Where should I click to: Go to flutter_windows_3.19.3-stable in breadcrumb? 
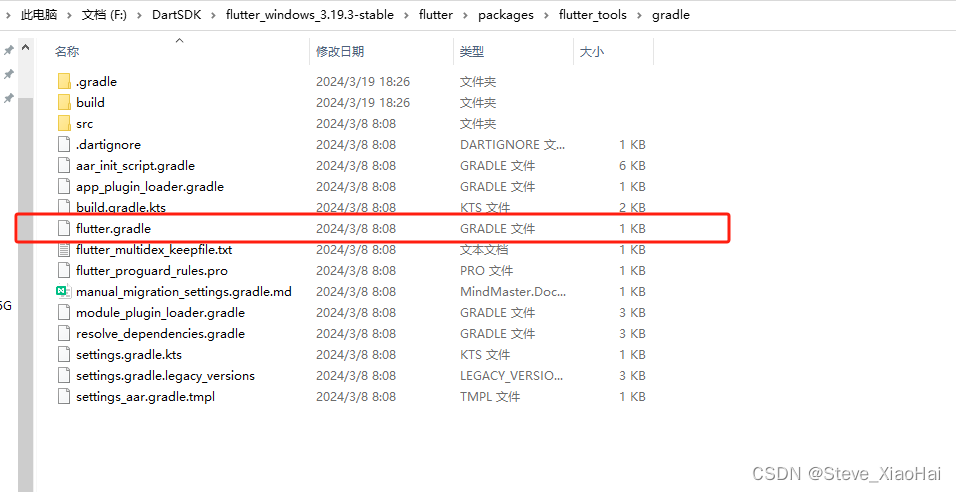tap(310, 15)
